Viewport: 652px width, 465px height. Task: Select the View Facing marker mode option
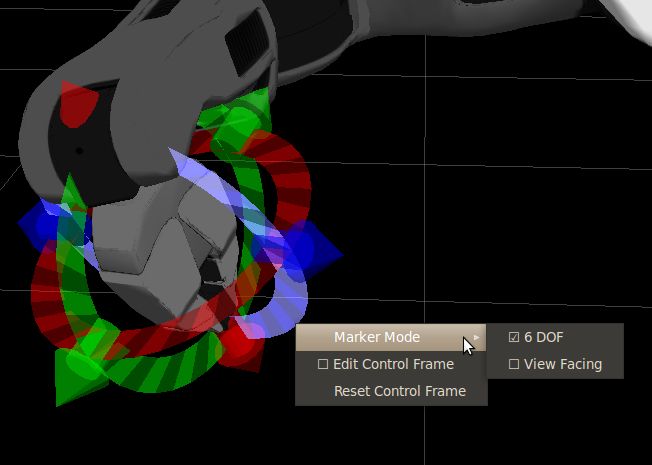point(562,365)
